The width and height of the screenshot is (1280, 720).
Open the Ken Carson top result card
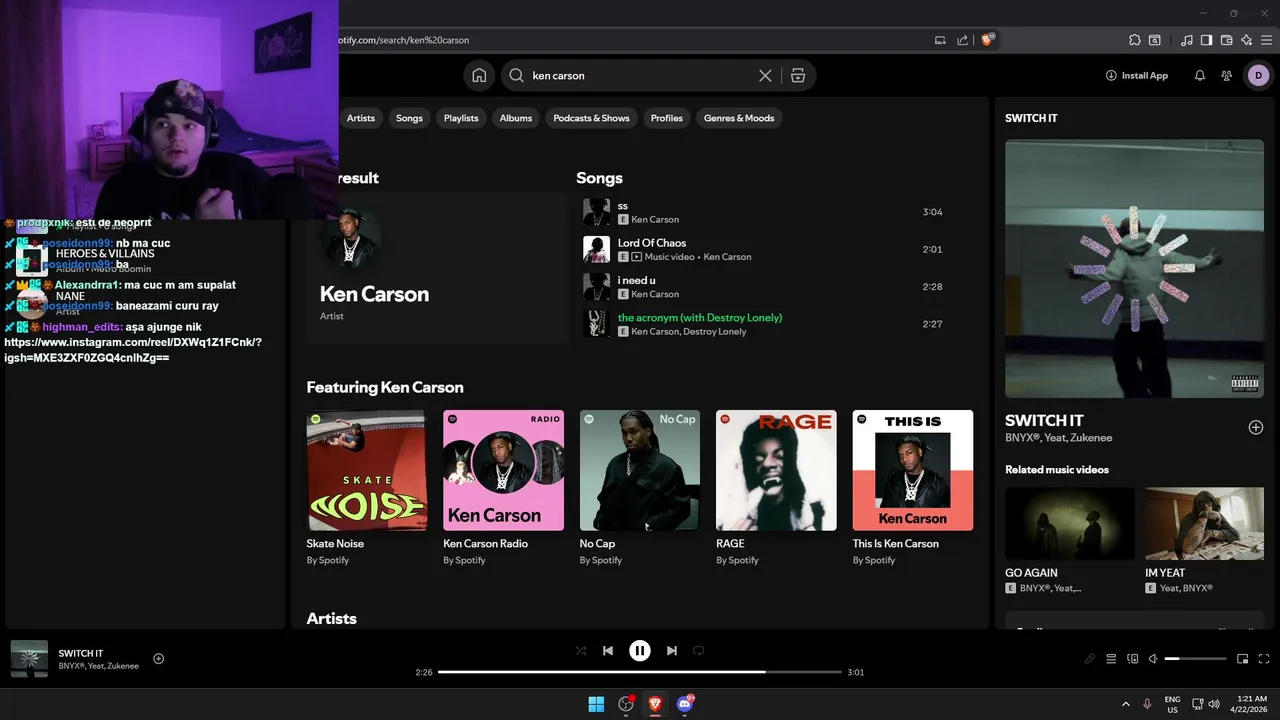click(x=437, y=268)
